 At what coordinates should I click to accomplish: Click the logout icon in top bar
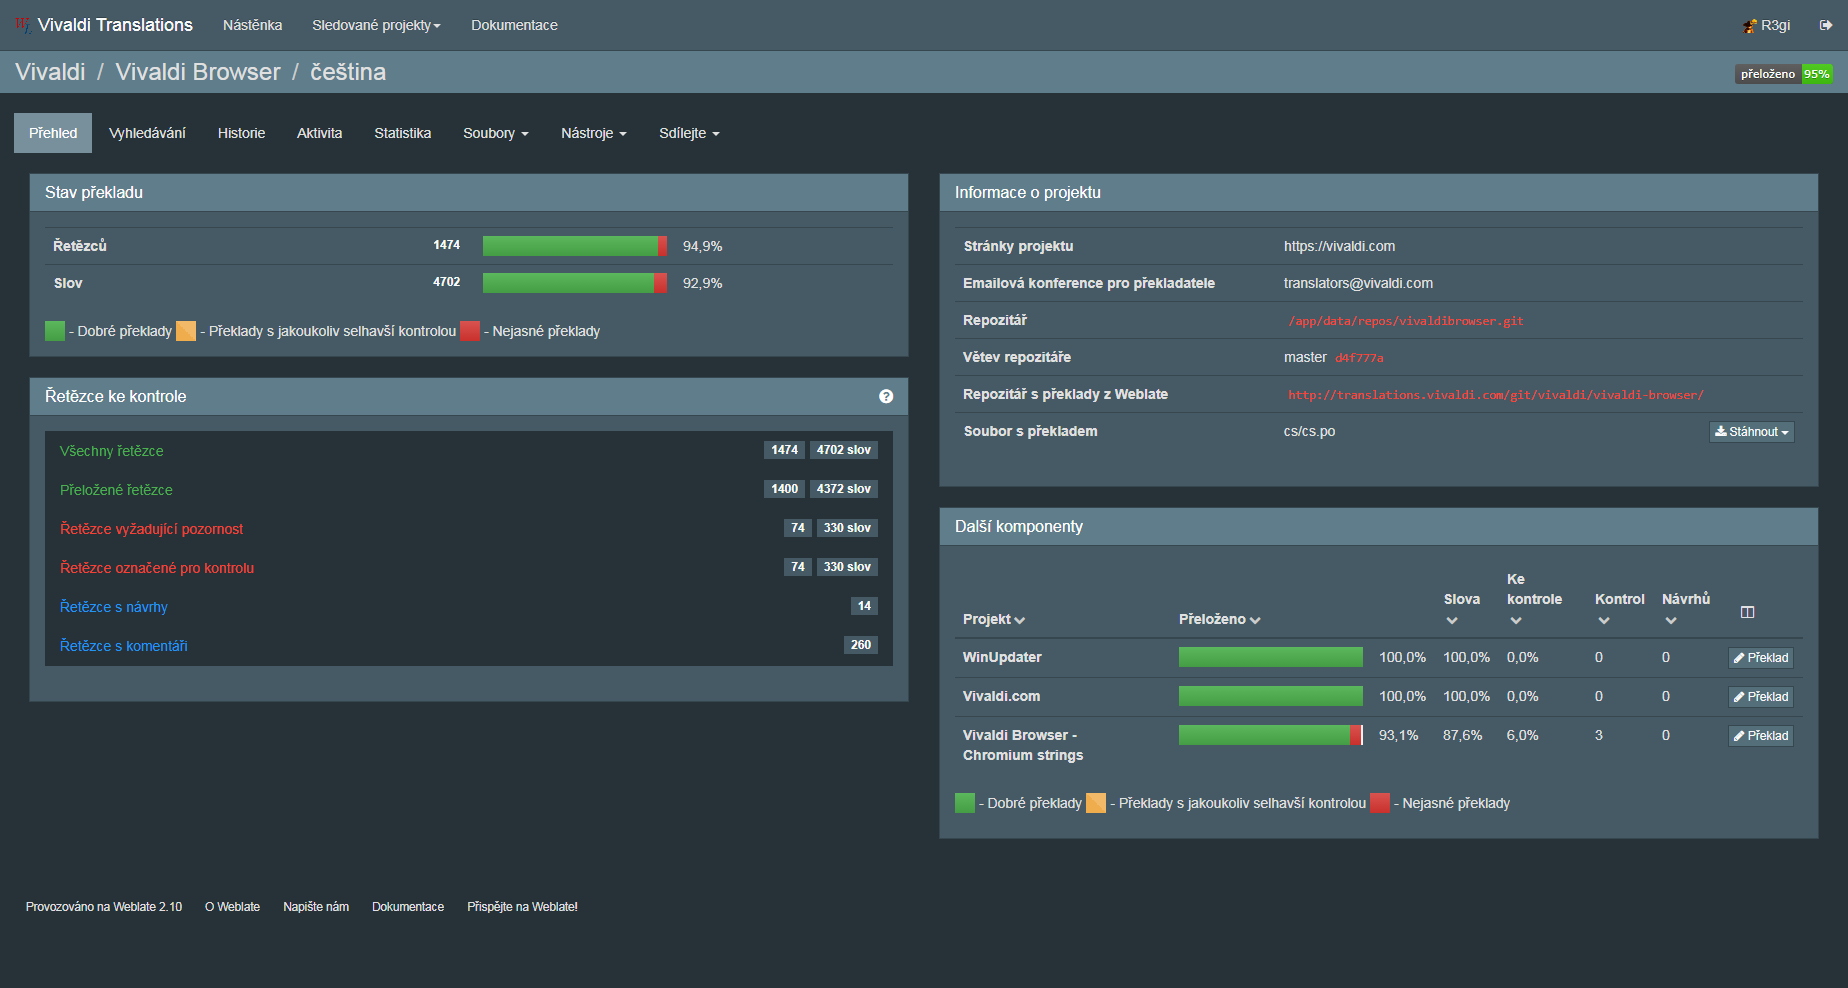1825,25
